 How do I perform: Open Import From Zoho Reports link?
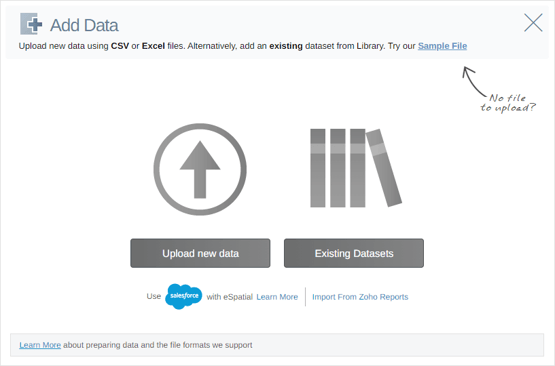coord(360,297)
